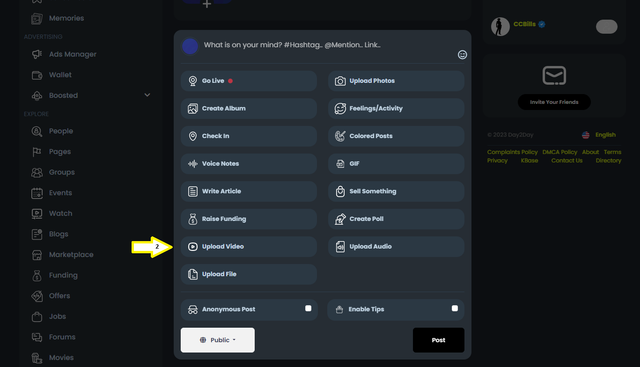This screenshot has height=367, width=640.
Task: Click the Voice Notes waveform icon
Action: coord(193,164)
